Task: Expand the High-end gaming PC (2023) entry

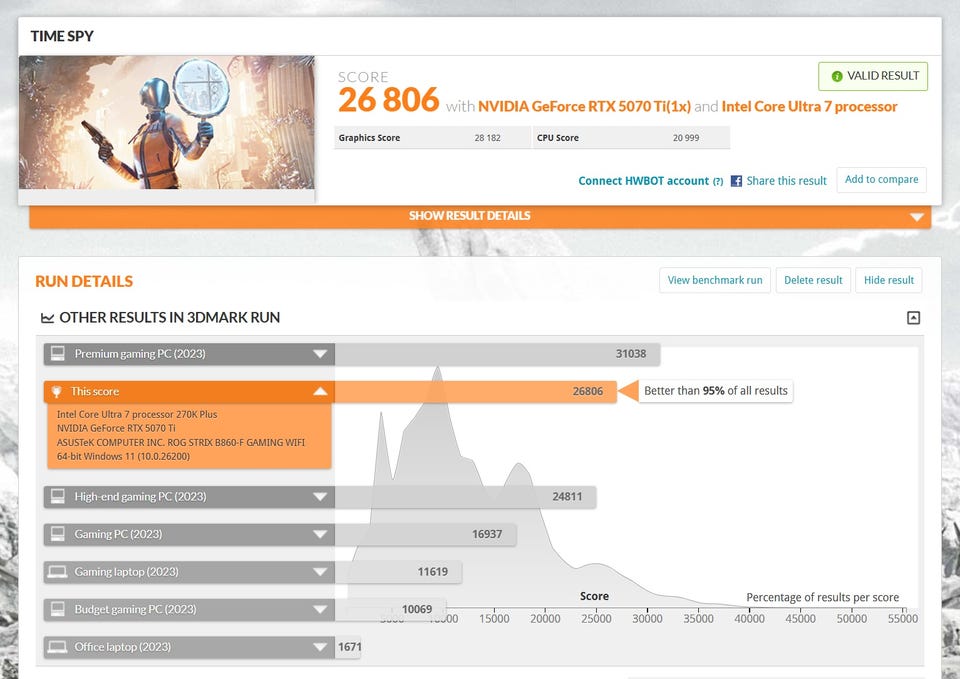Action: 320,497
